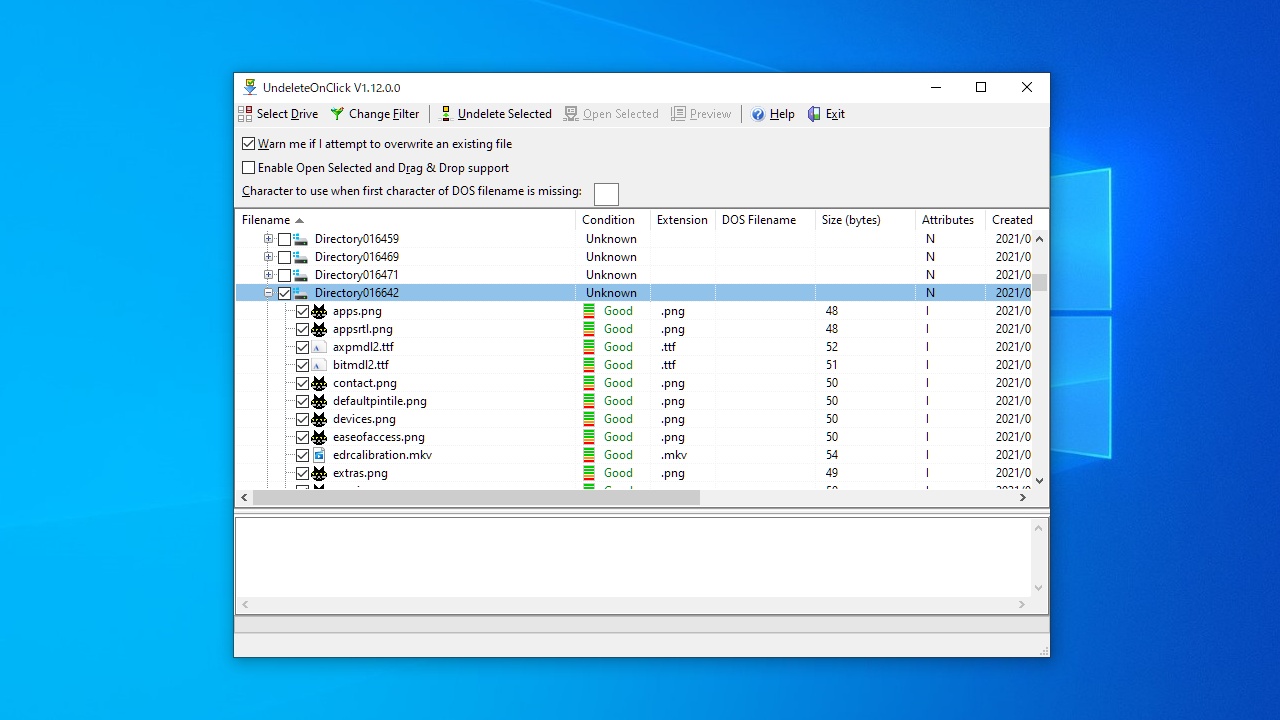The height and width of the screenshot is (720, 1280).
Task: Click the Select Drive button label
Action: 287,114
